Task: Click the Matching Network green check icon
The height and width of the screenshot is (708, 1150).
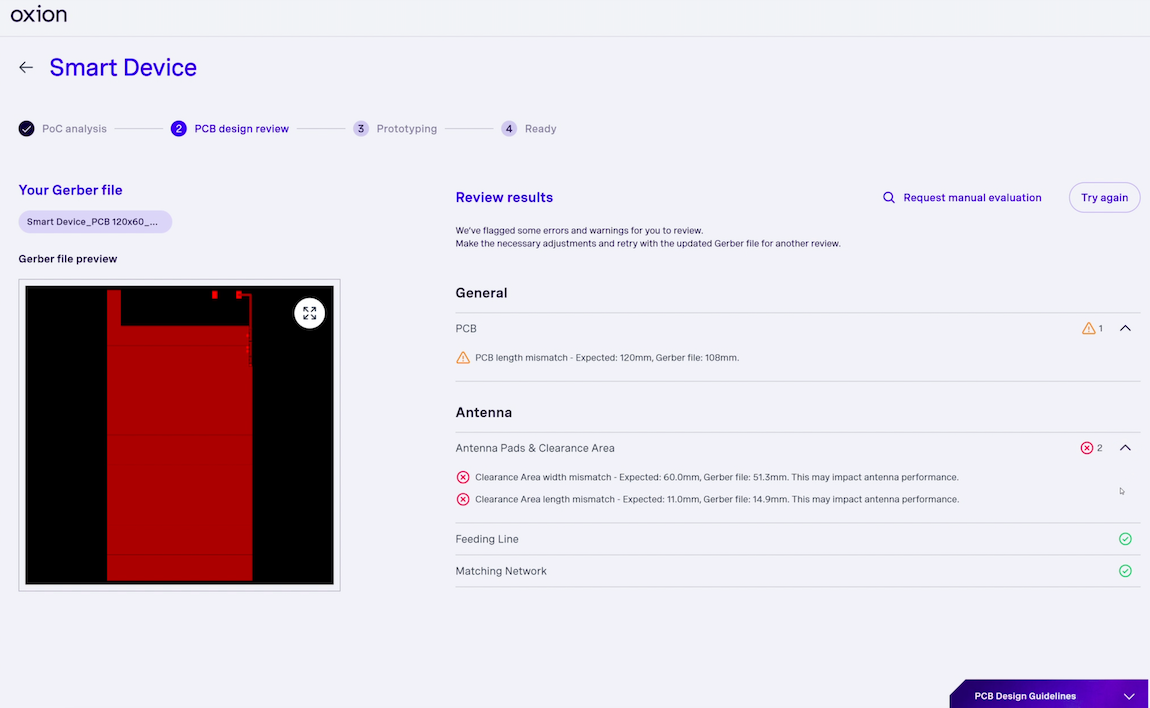Action: [1125, 571]
